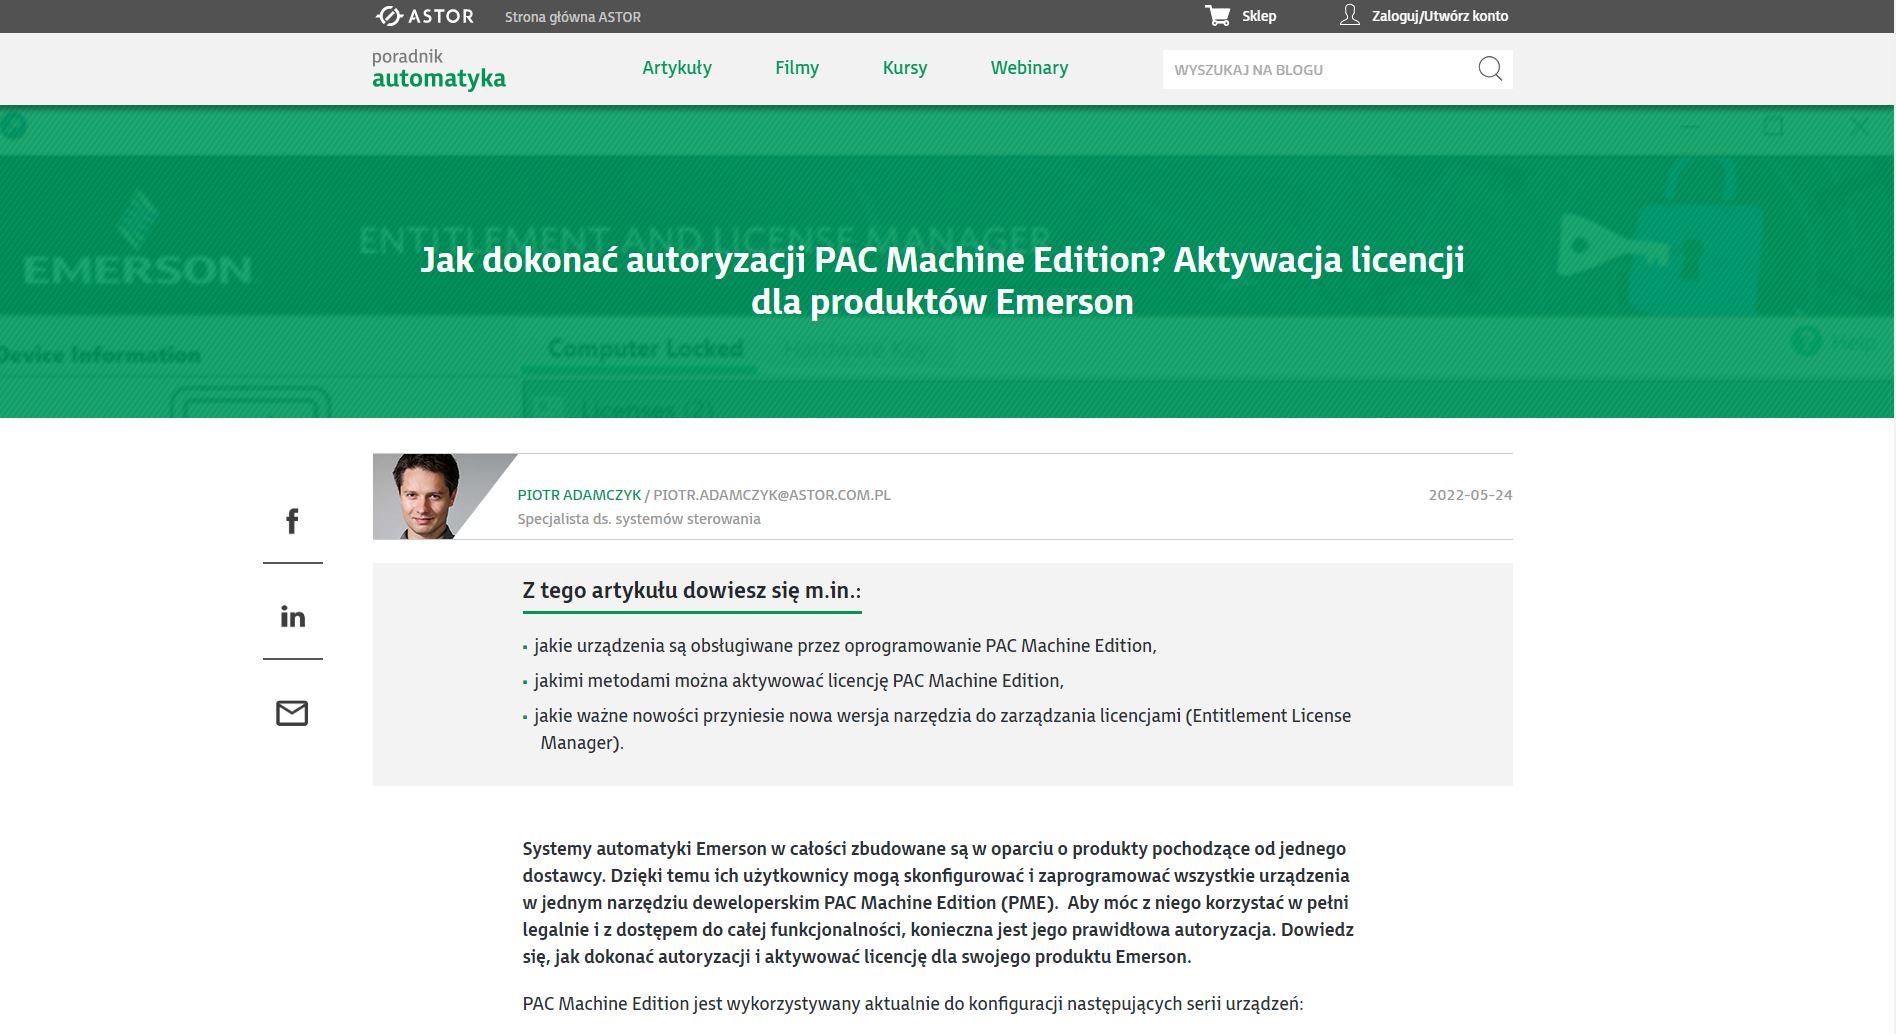The width and height of the screenshot is (1896, 1034).
Task: Click bullet 'jakimi metodami można aktywować licencję'
Action: click(x=798, y=681)
